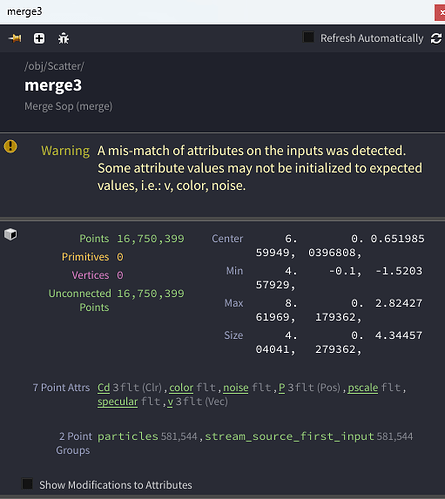The height and width of the screenshot is (499, 445).
Task: Click the geometry cube icon
Action: (x=10, y=234)
